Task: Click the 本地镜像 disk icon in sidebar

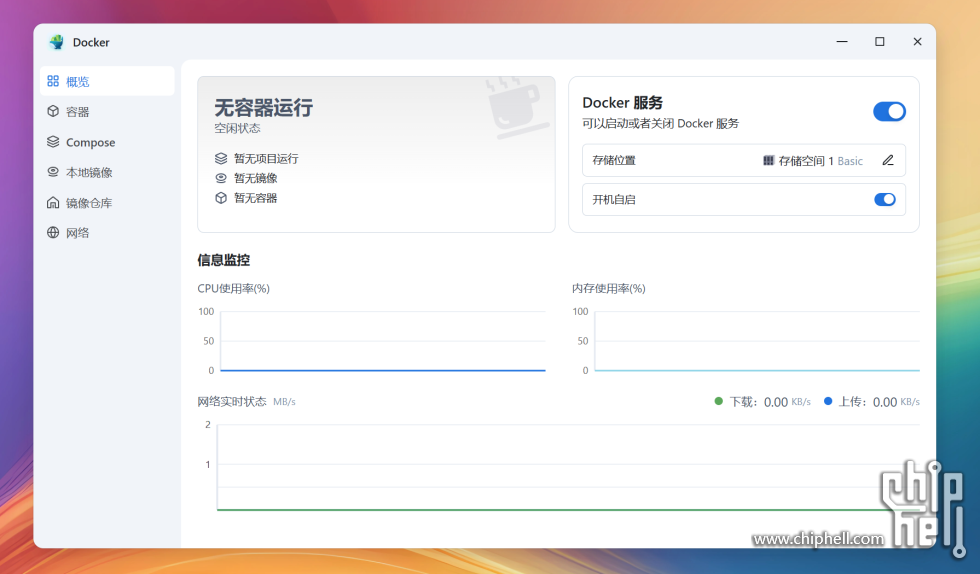Action: pyautogui.click(x=53, y=172)
